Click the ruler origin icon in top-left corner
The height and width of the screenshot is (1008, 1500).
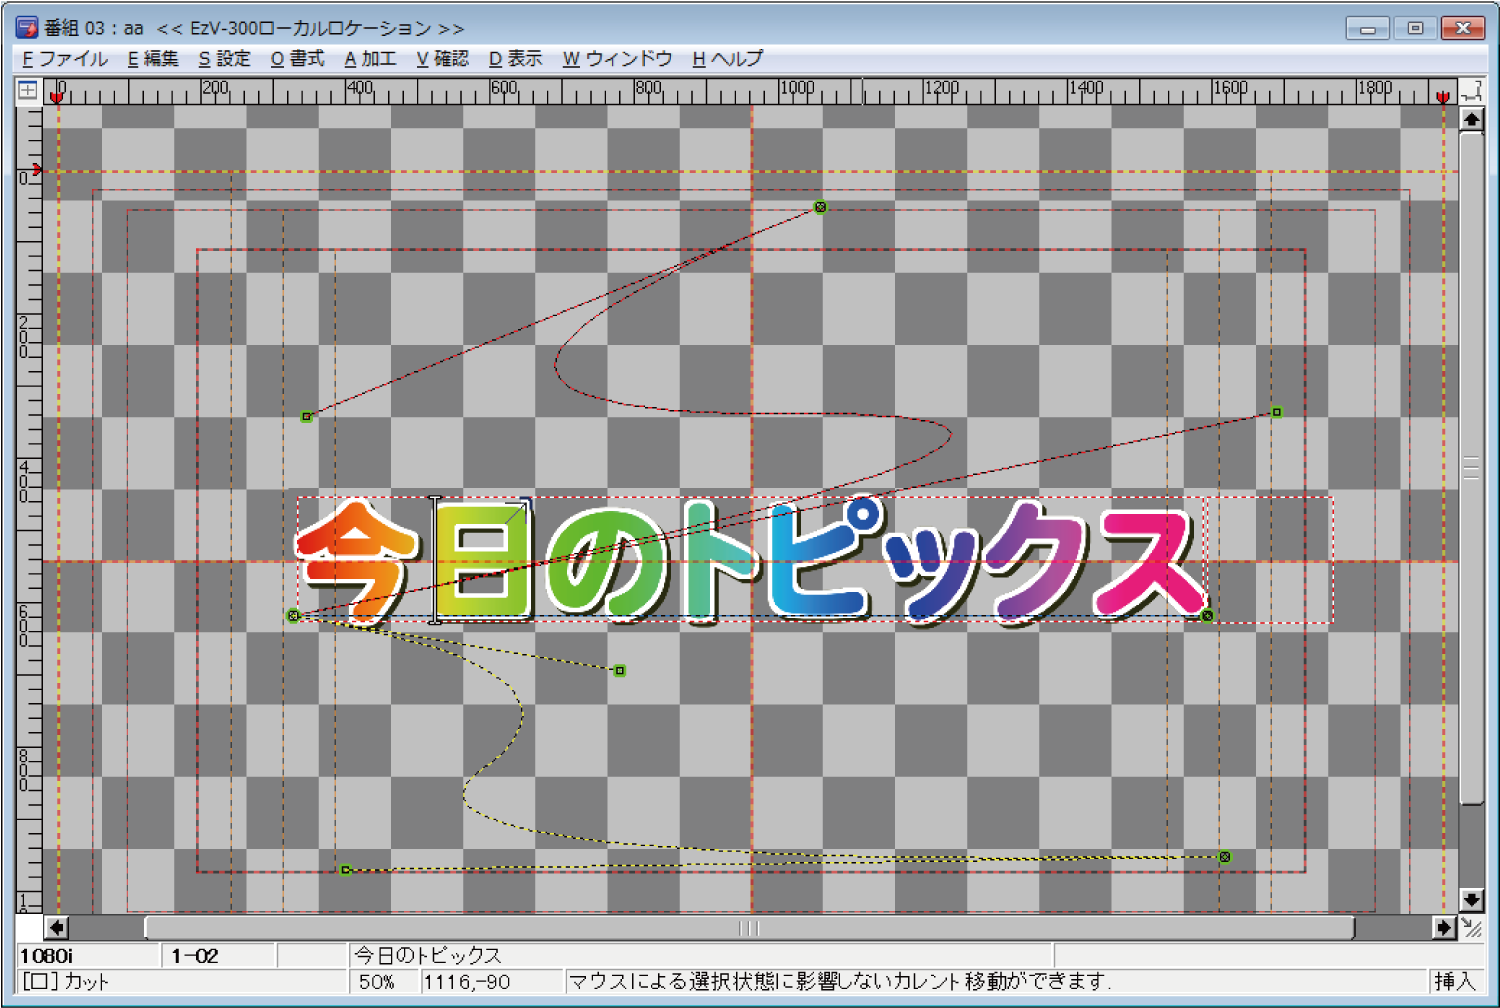pos(28,90)
